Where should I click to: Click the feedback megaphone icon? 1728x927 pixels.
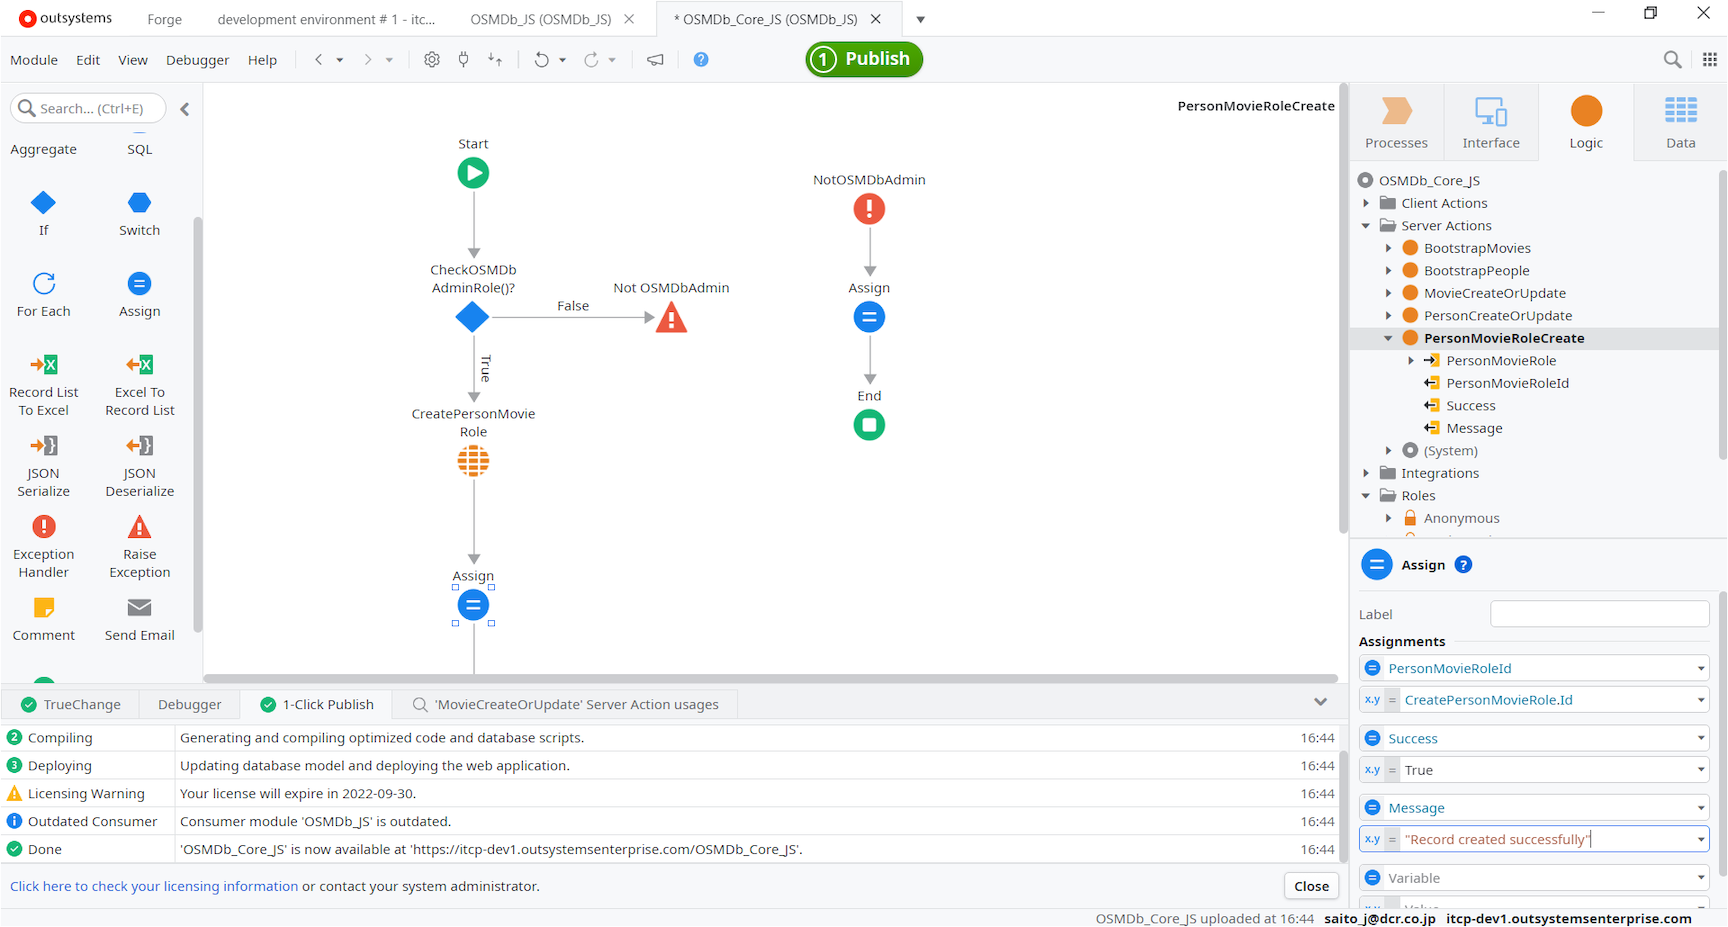tap(655, 60)
